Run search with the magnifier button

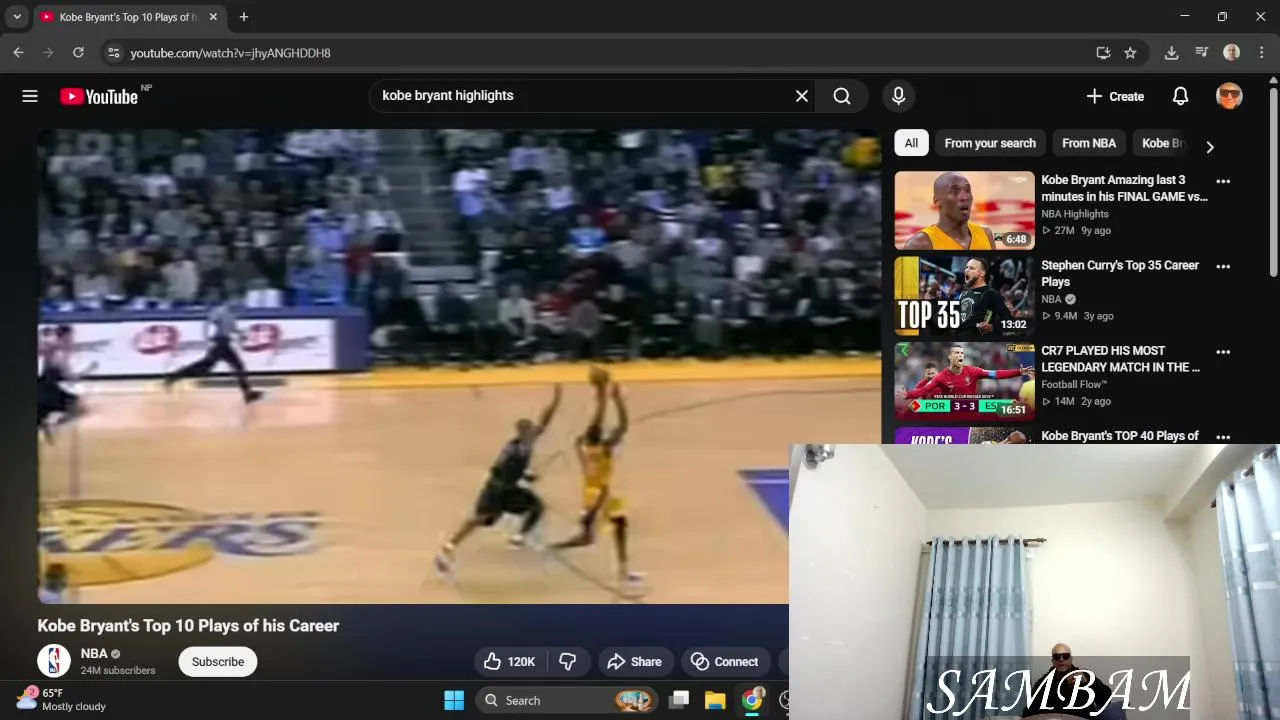point(842,96)
